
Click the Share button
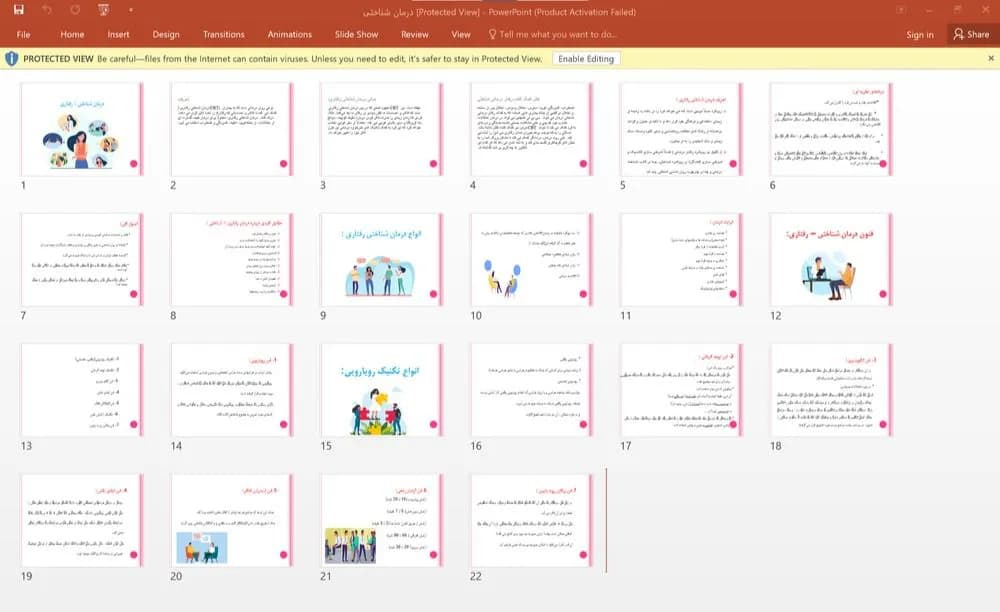pos(971,34)
